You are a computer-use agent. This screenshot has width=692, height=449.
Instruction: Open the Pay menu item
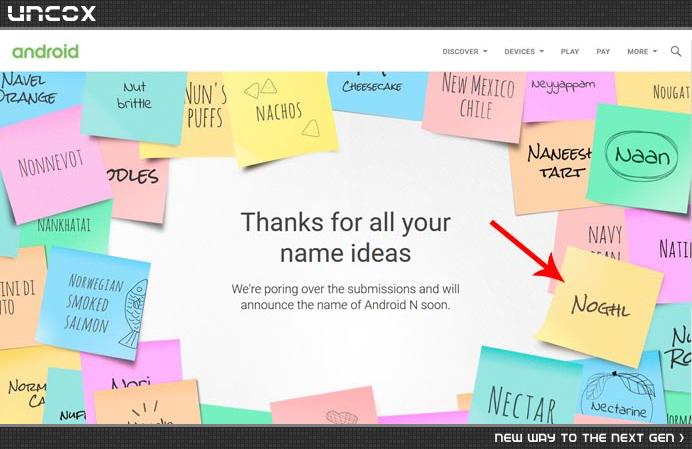point(603,52)
